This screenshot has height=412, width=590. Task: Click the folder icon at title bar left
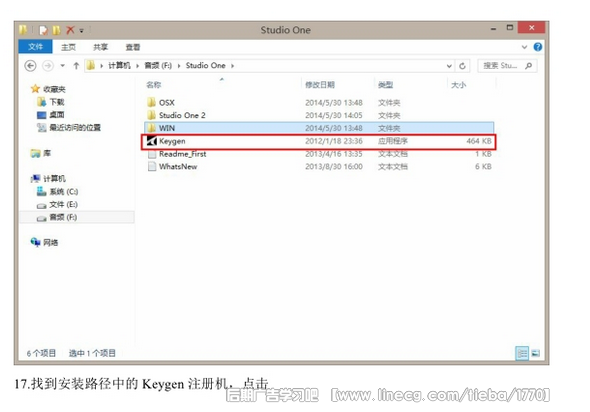[x=23, y=30]
